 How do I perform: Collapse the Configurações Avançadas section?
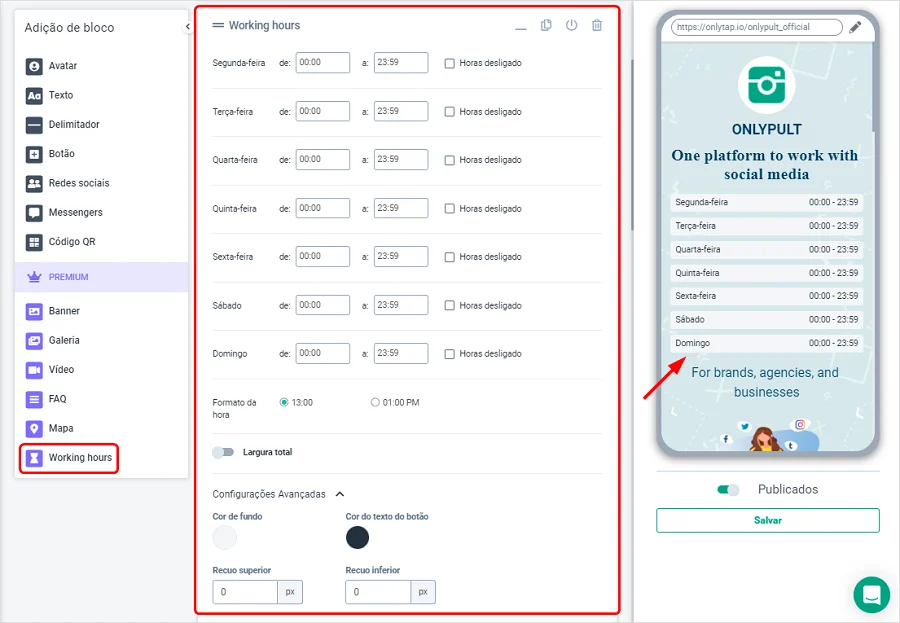(x=339, y=494)
